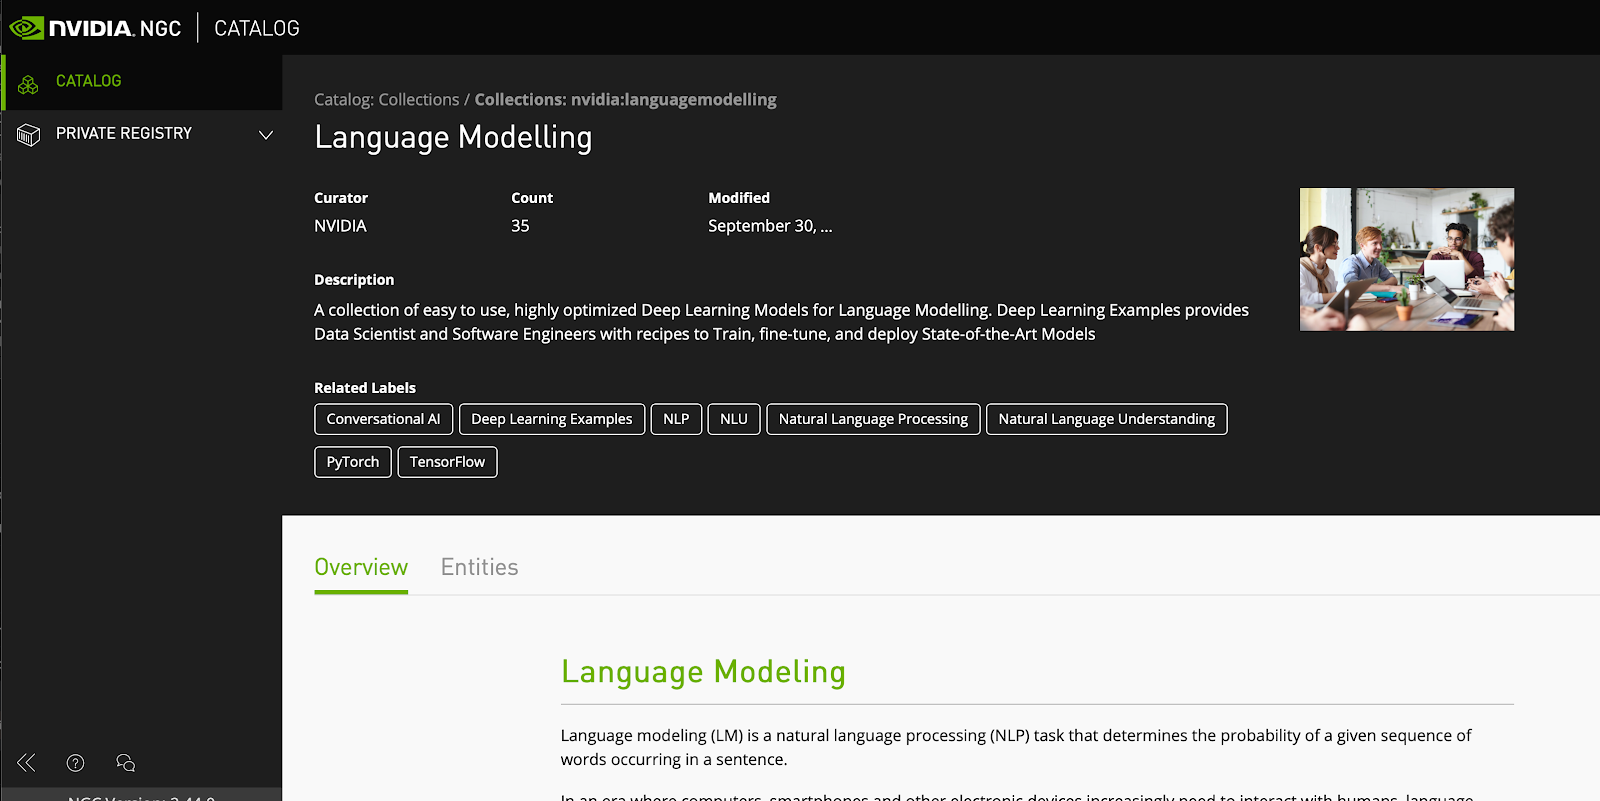This screenshot has width=1600, height=801.
Task: Click the collection thumbnail image
Action: 1406,259
